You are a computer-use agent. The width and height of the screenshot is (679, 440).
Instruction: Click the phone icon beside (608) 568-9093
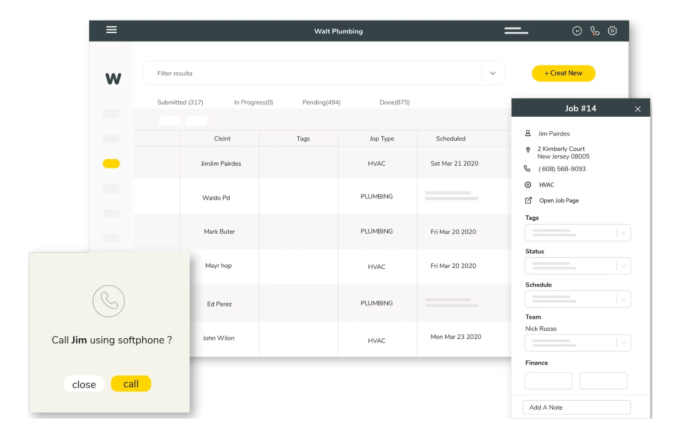tap(527, 169)
